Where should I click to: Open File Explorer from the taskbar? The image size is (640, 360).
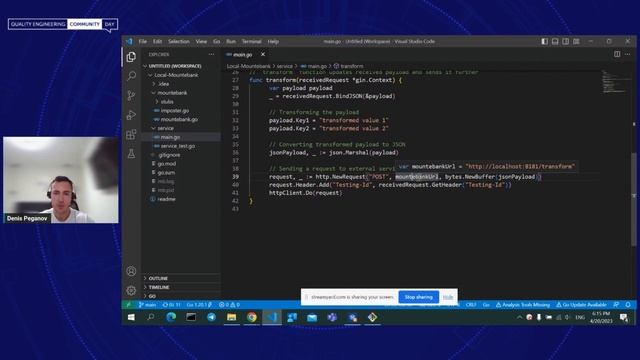tap(231, 317)
